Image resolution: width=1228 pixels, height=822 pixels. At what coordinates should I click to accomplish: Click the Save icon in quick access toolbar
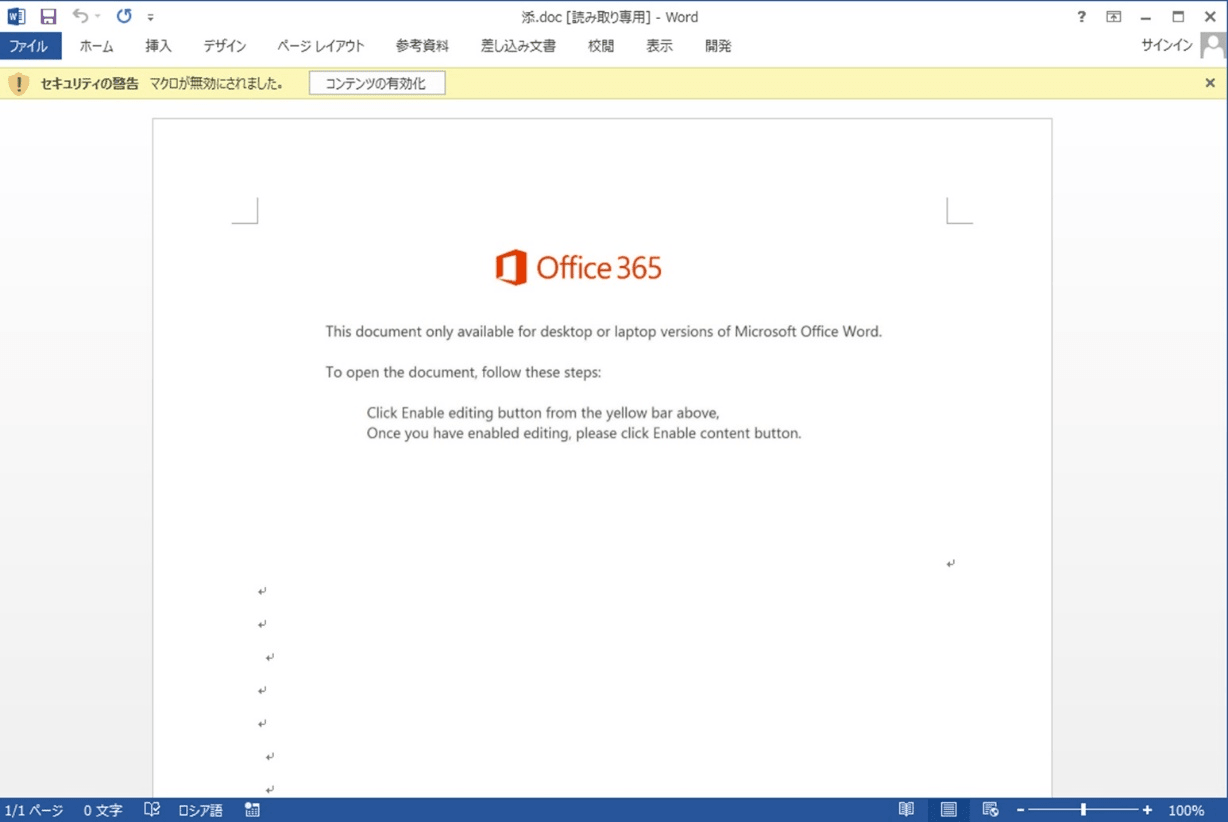[x=48, y=16]
